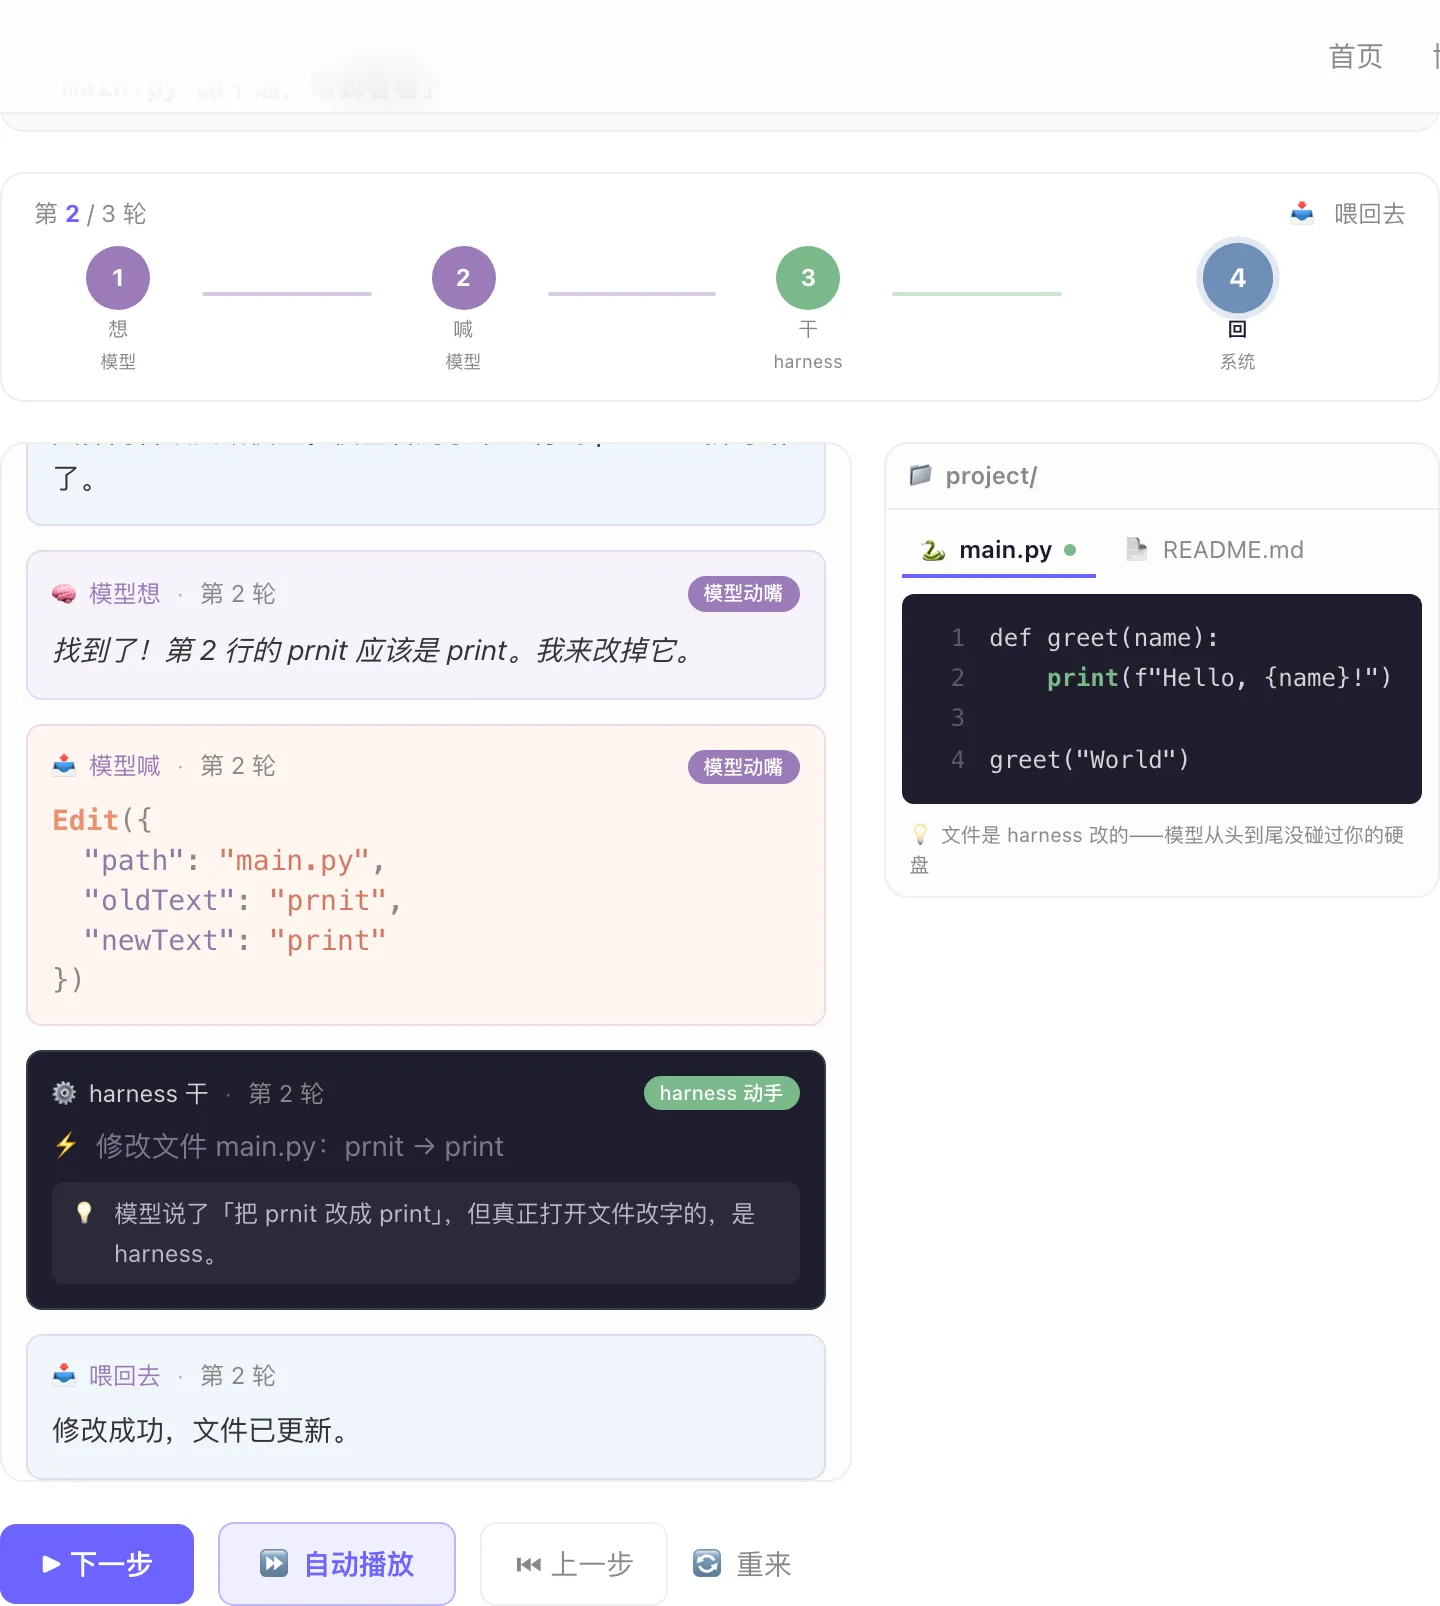The width and height of the screenshot is (1440, 1606).
Task: Select step 3 干 harness circle
Action: pos(808,278)
